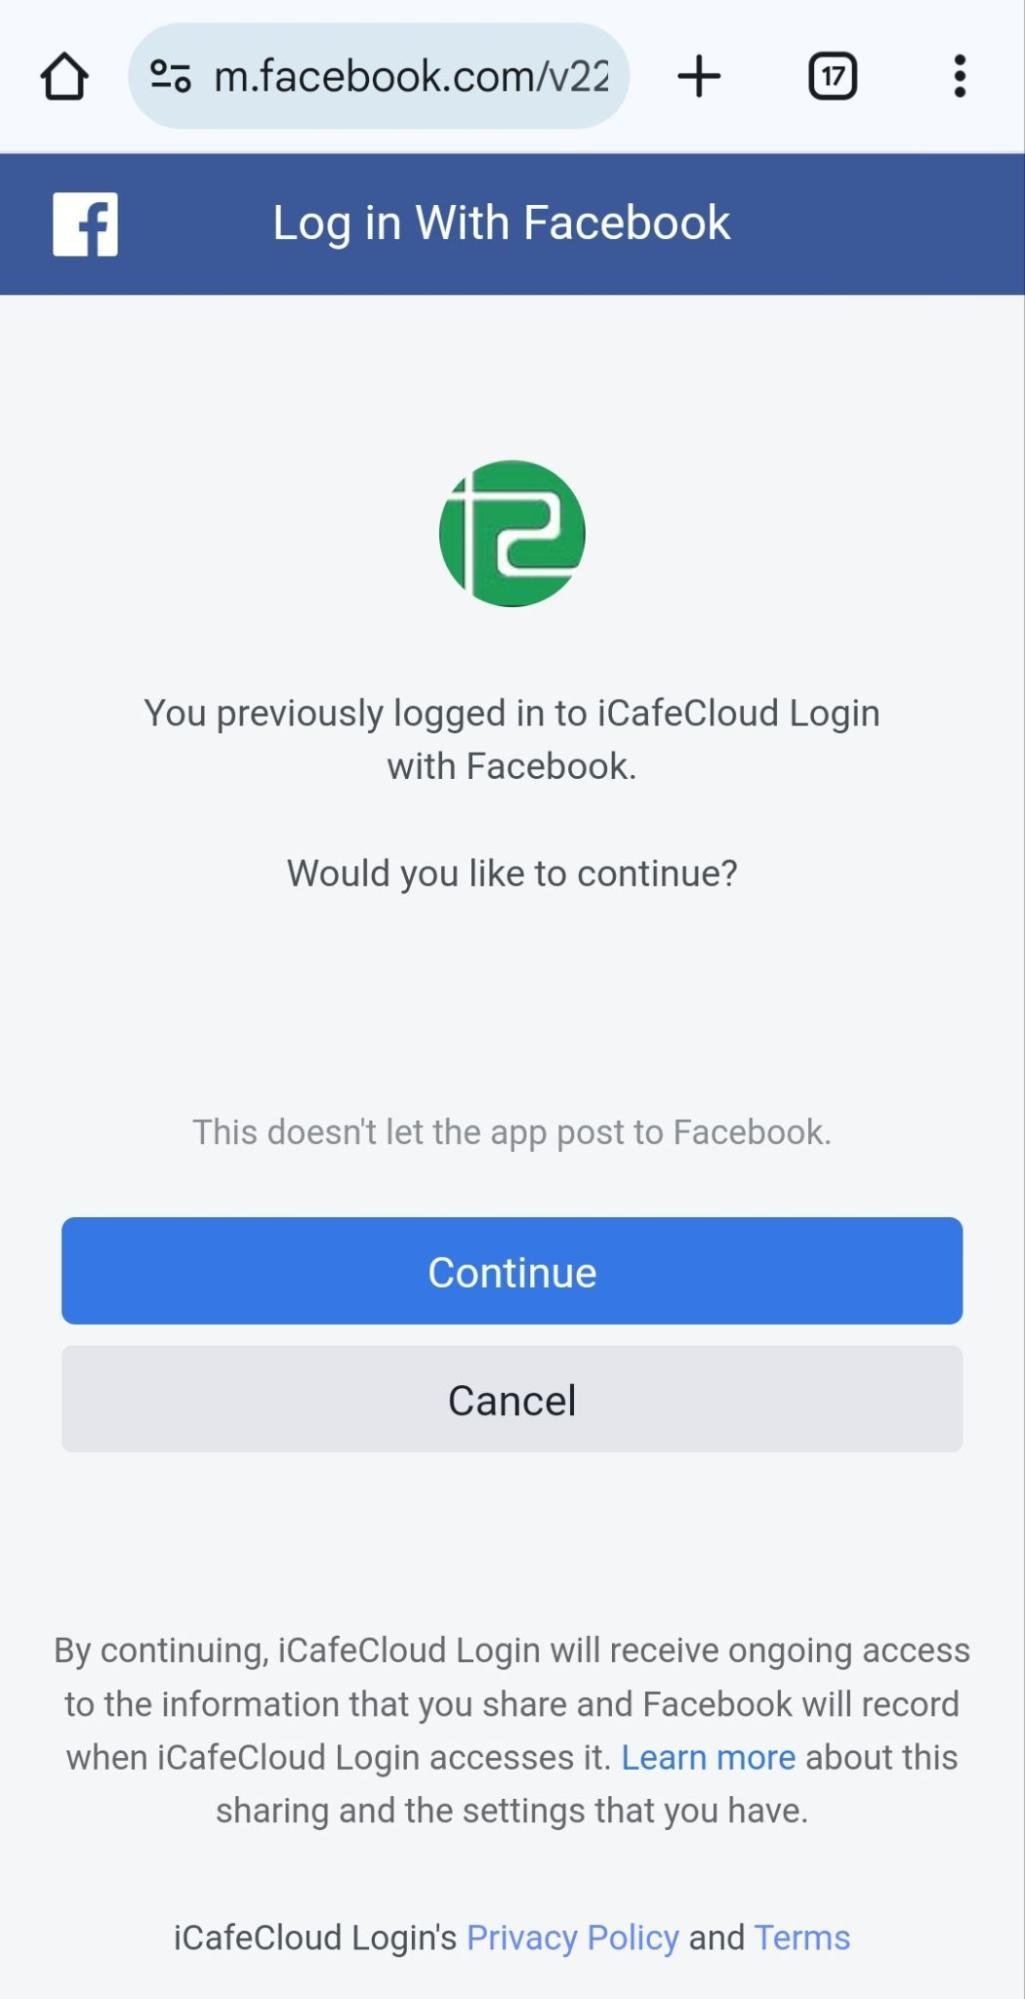This screenshot has height=1999, width=1025.
Task: Click "You previously logged in to iCafeCloud Login" line
Action: 512,713
